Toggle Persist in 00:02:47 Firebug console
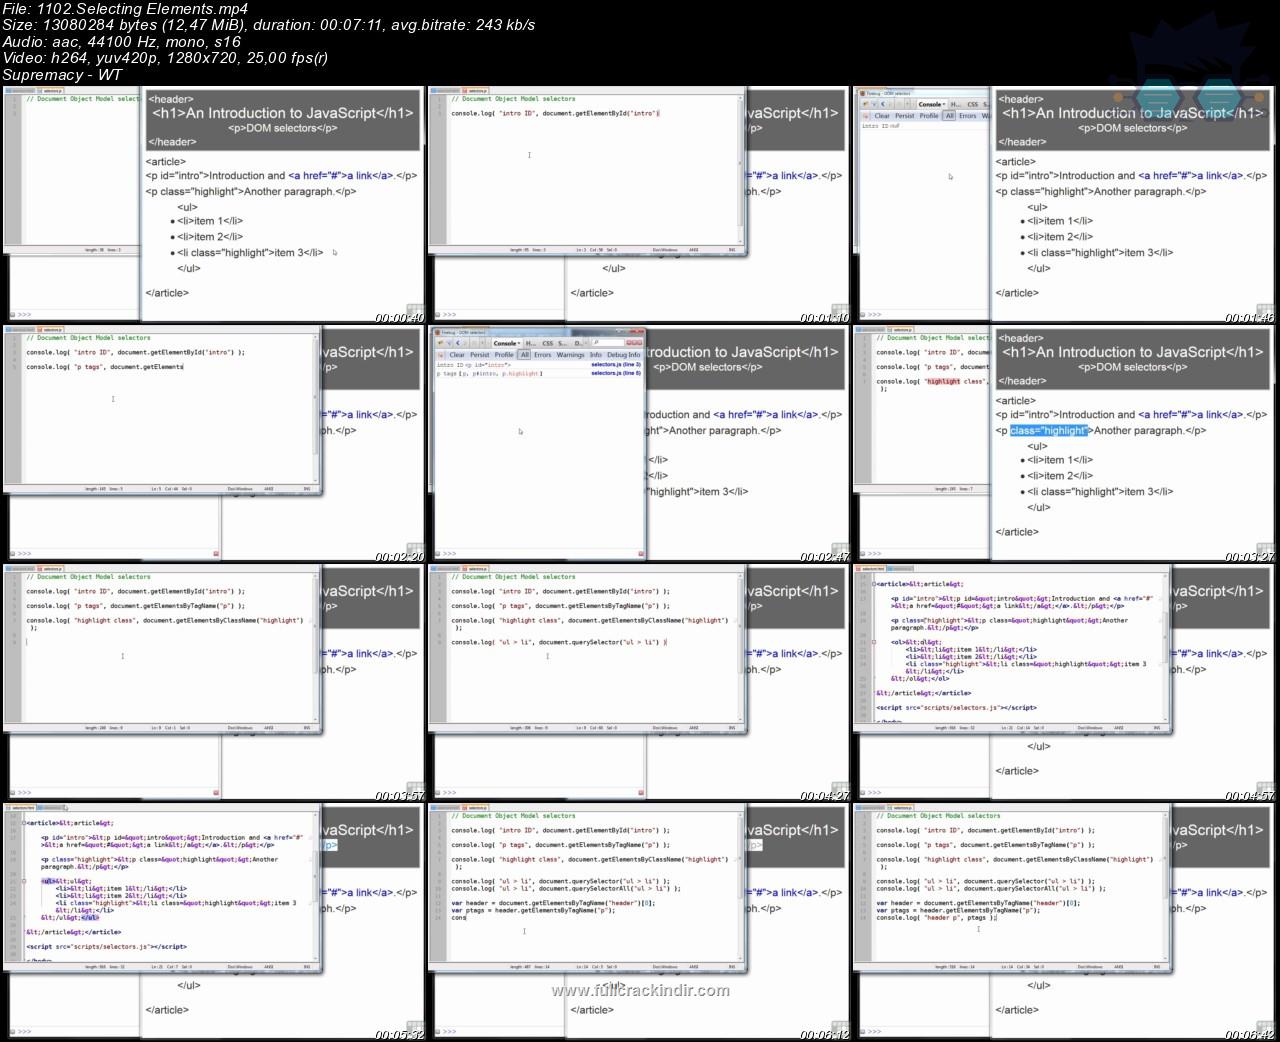Screen dimensions: 1280x1042 [x=480, y=355]
